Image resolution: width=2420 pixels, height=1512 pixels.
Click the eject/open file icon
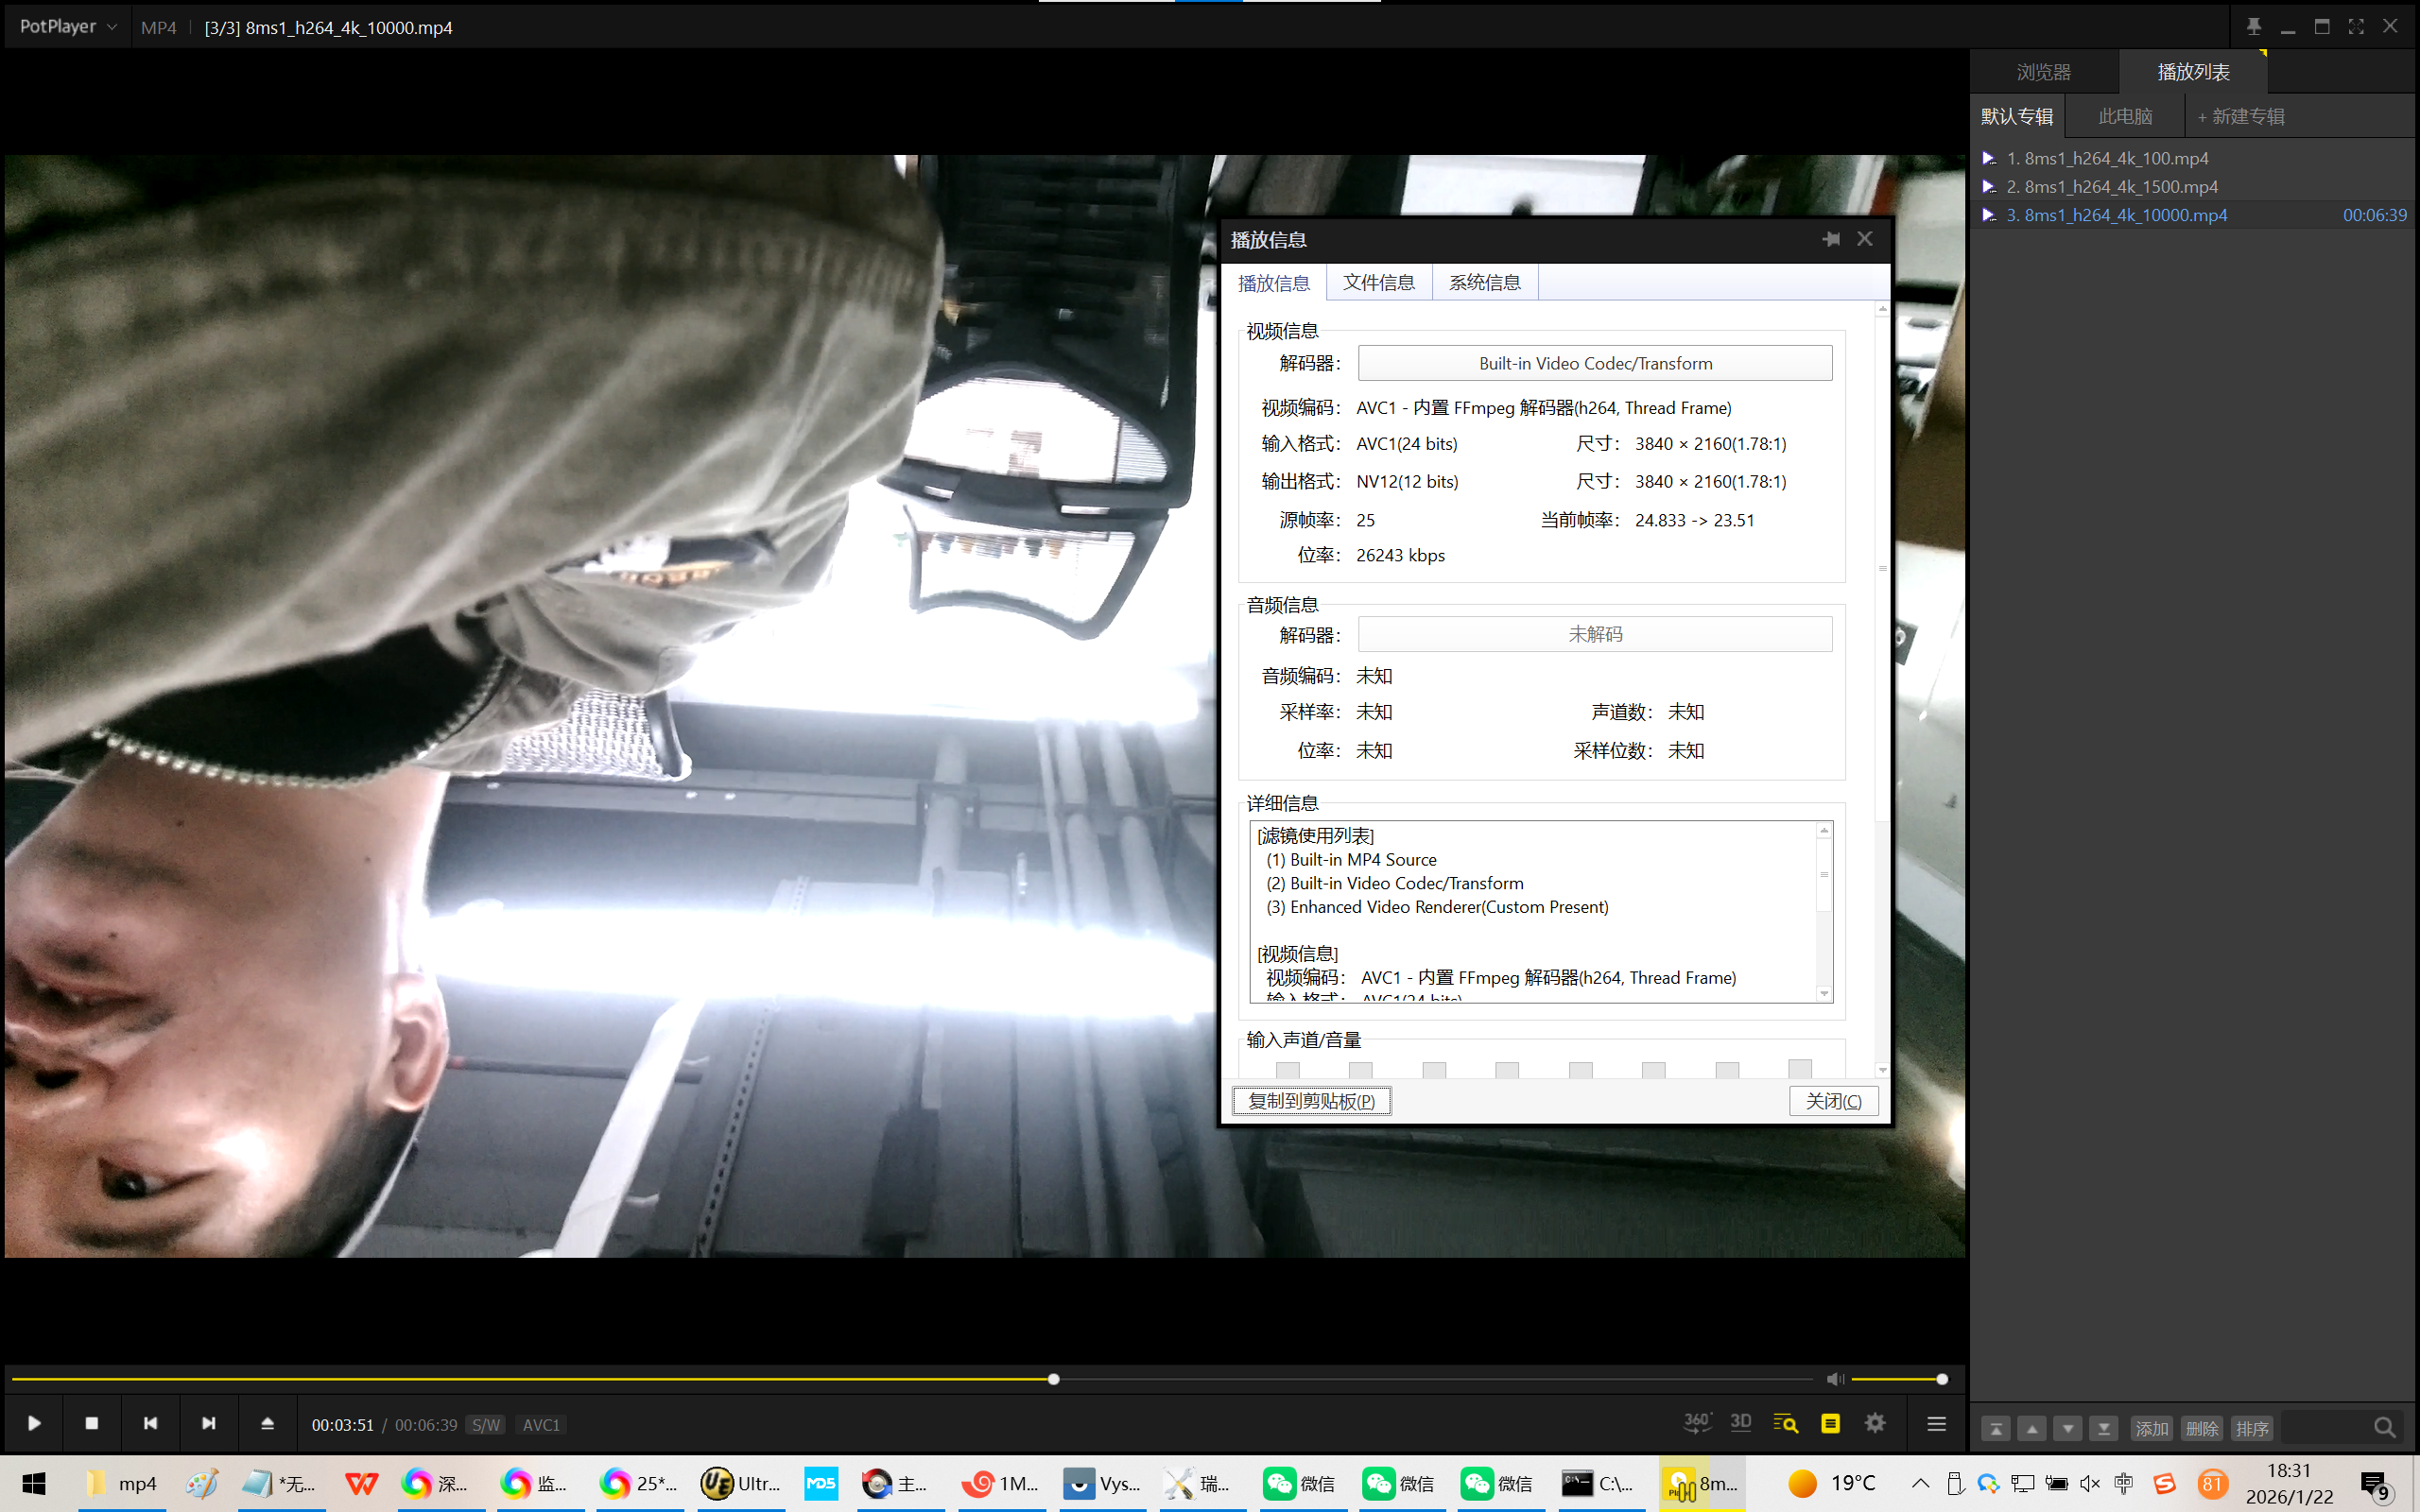[267, 1423]
